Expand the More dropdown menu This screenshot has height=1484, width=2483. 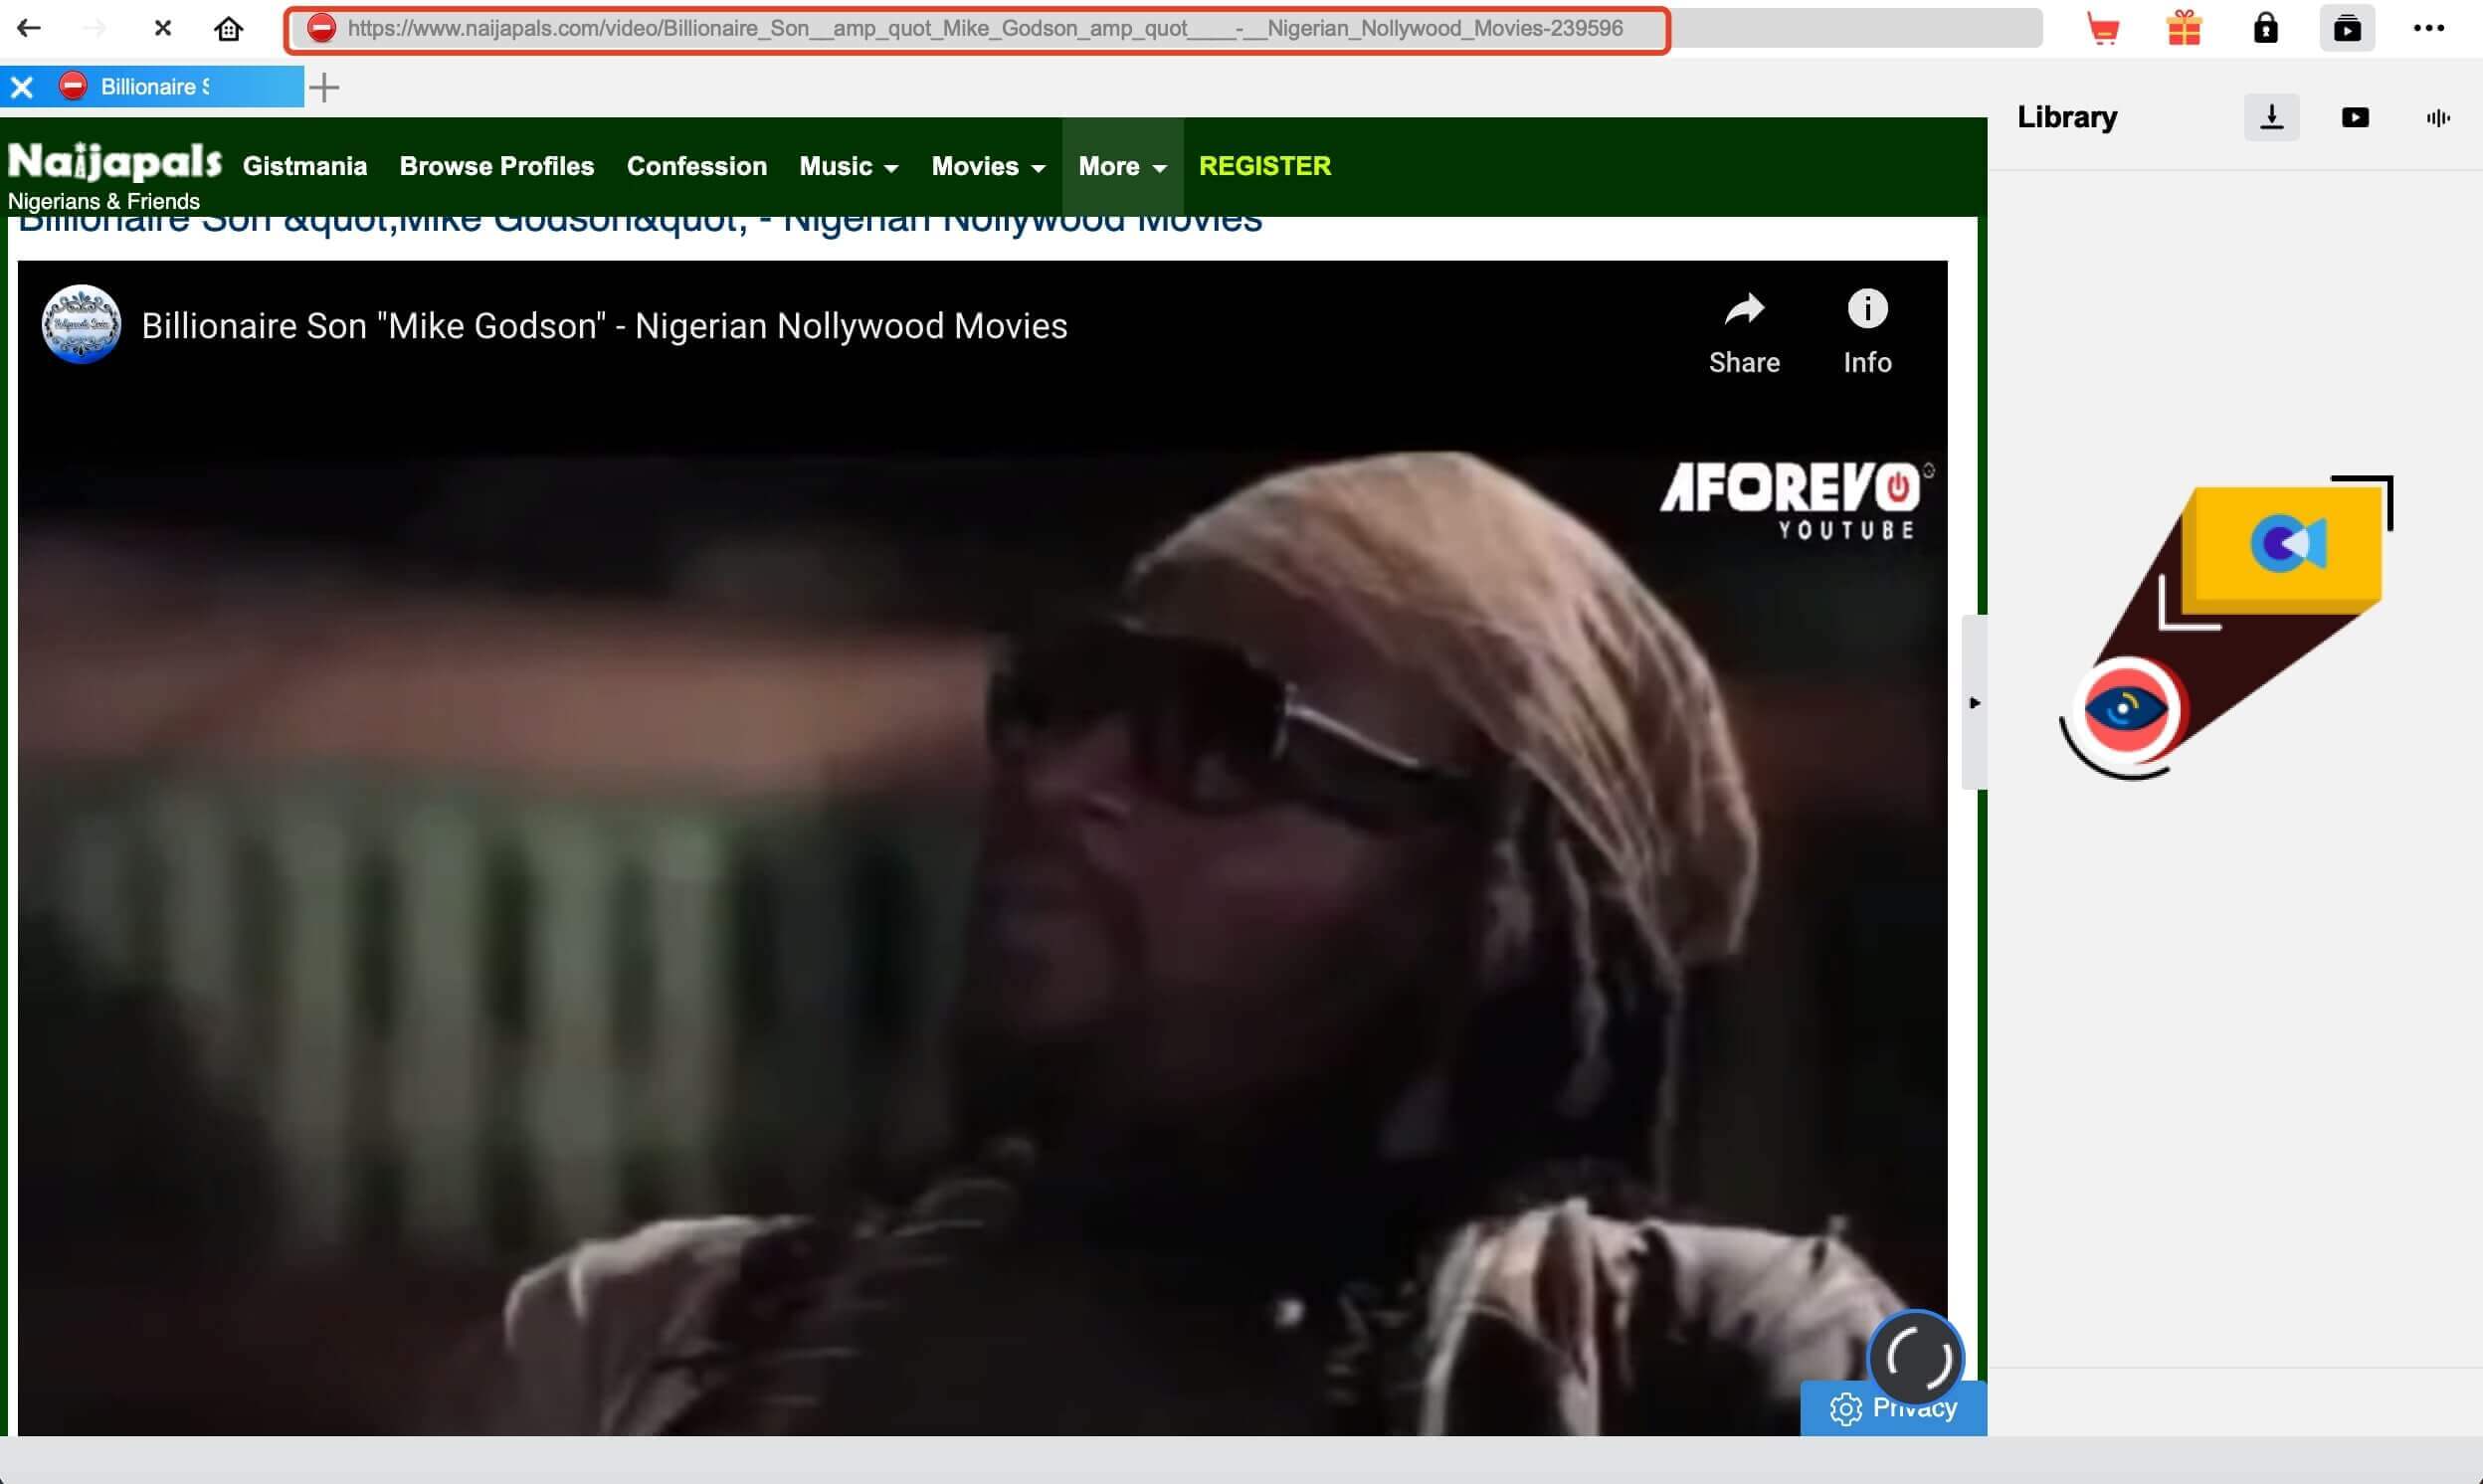pyautogui.click(x=1122, y=166)
